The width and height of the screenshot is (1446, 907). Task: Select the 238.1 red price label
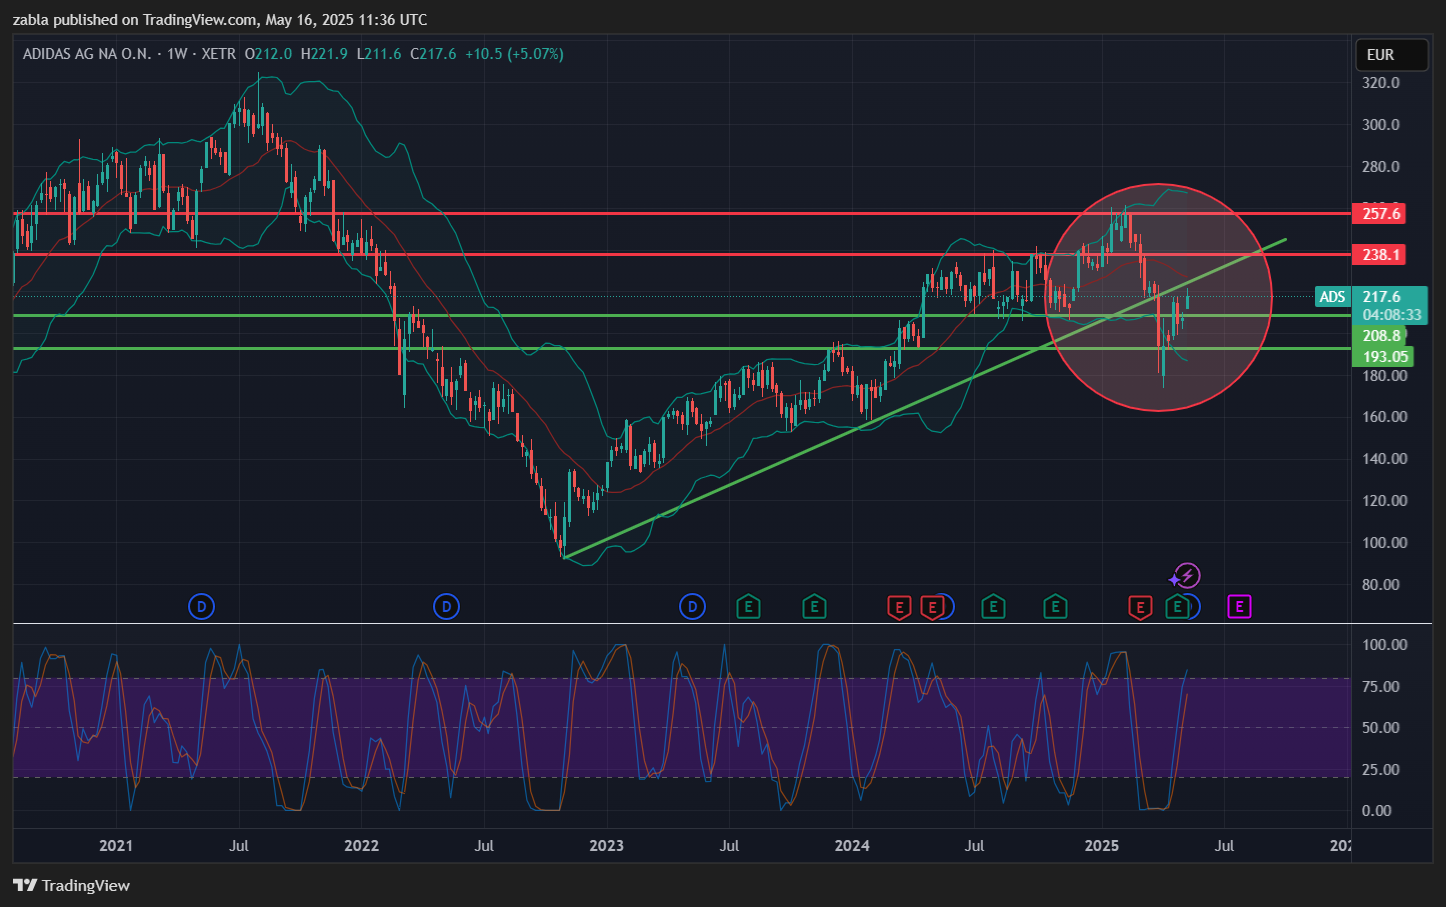tap(1379, 255)
